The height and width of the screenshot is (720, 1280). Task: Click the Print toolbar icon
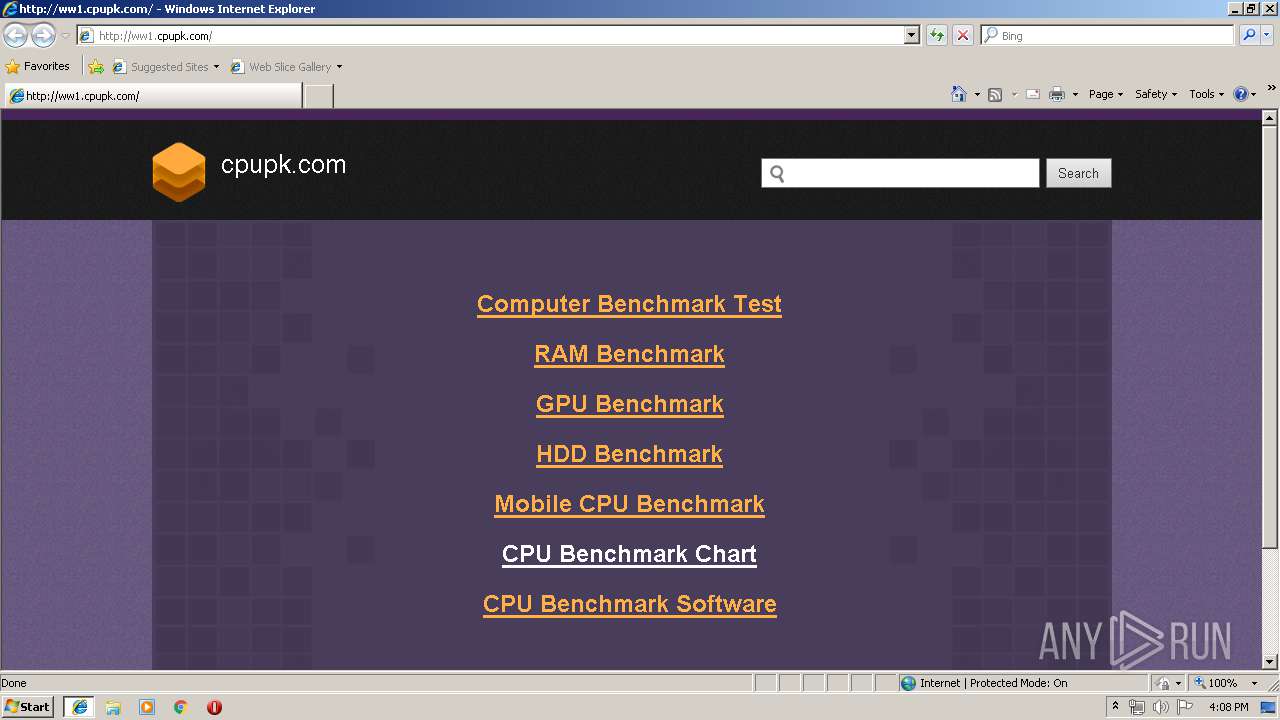click(1057, 94)
